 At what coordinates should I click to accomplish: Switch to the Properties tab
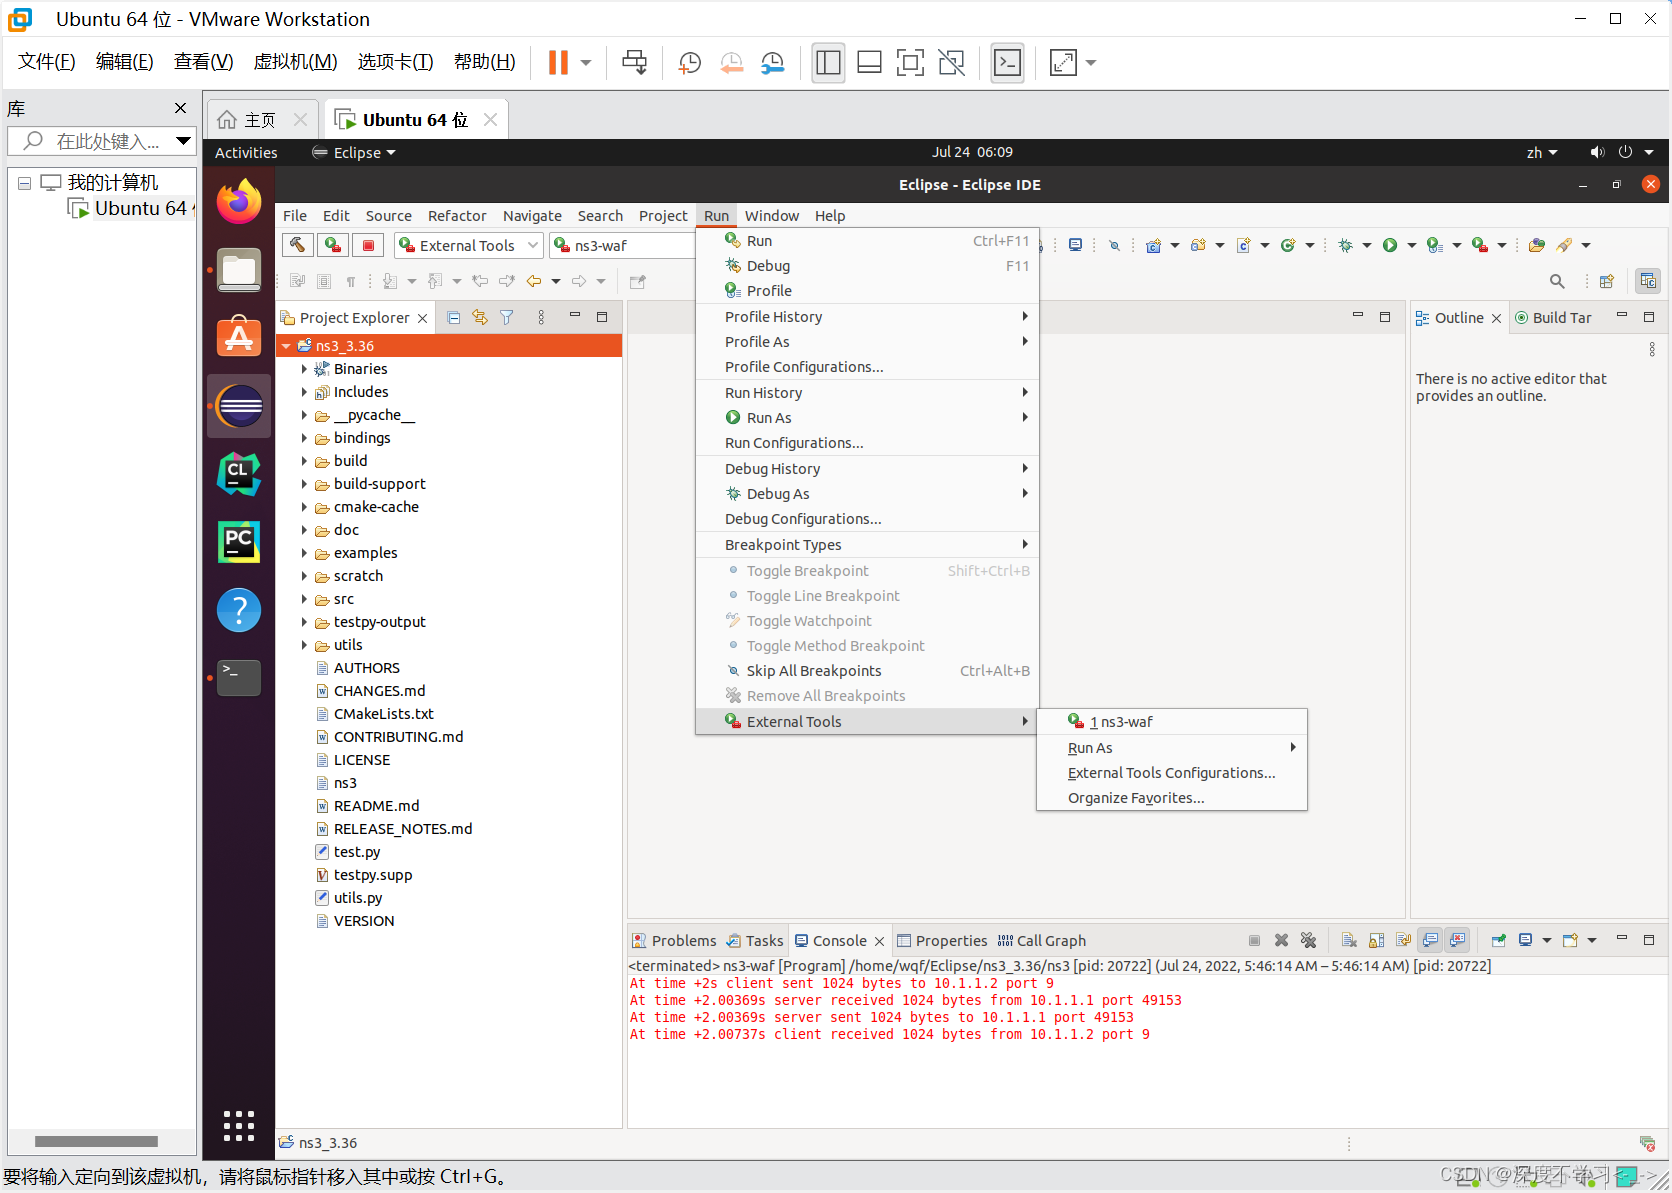942,941
